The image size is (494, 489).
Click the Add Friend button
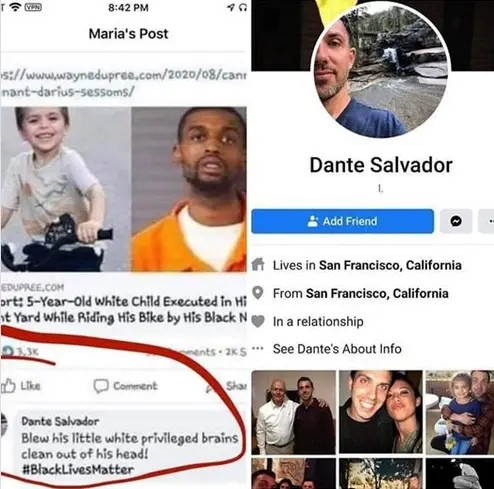click(x=343, y=221)
